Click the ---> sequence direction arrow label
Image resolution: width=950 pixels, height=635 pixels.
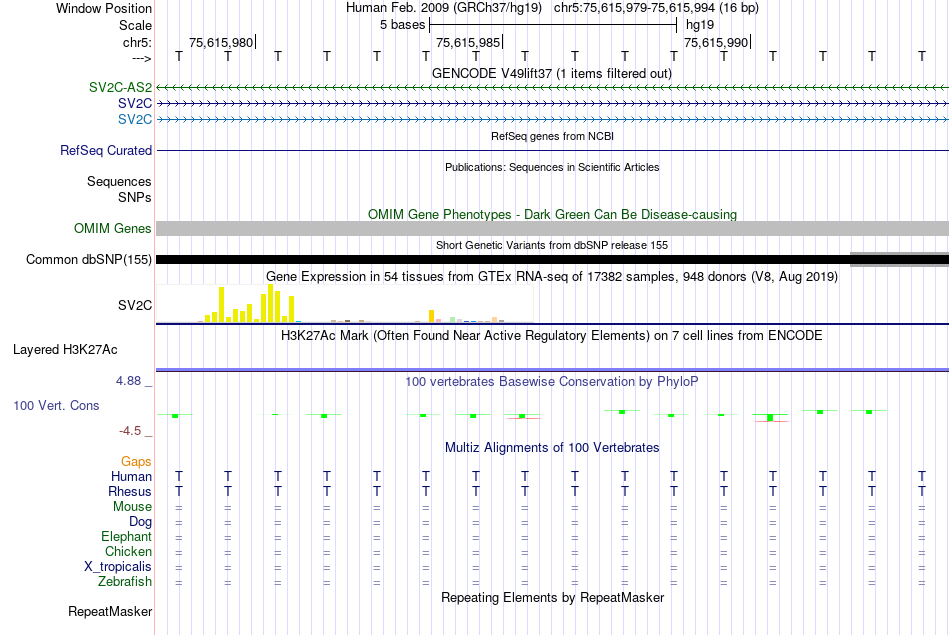pyautogui.click(x=141, y=59)
